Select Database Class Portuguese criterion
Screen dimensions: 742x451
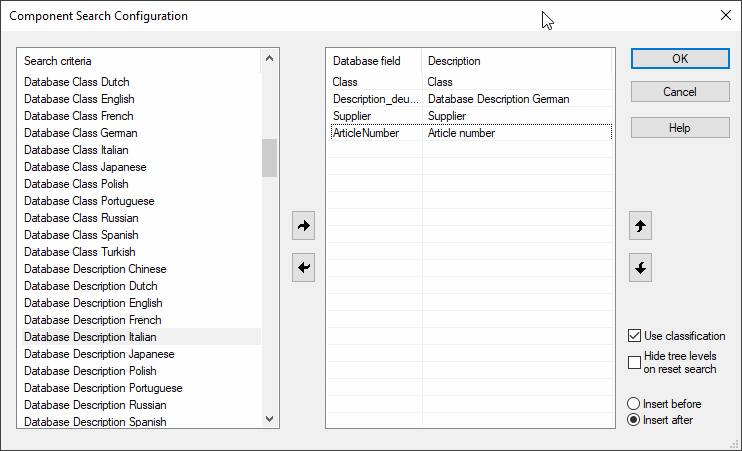(x=141, y=201)
